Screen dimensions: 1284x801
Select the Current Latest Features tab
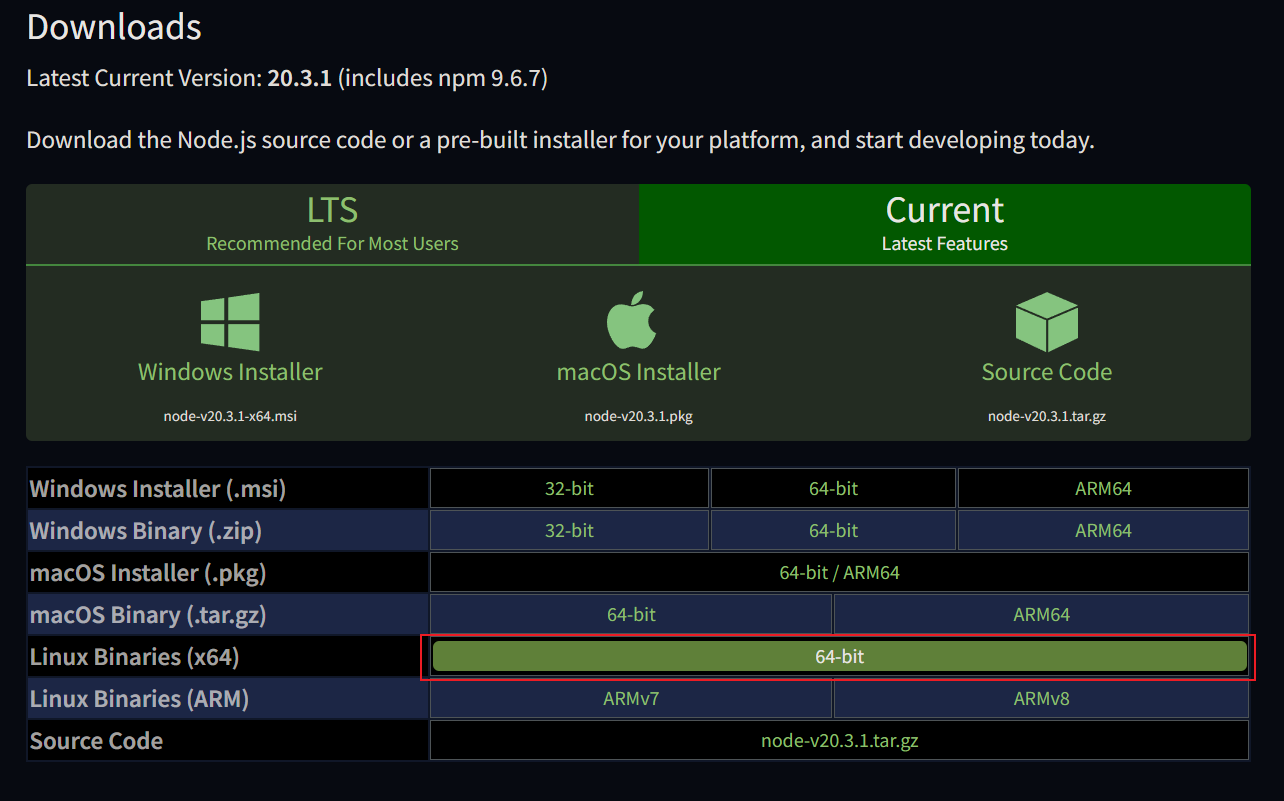[944, 224]
